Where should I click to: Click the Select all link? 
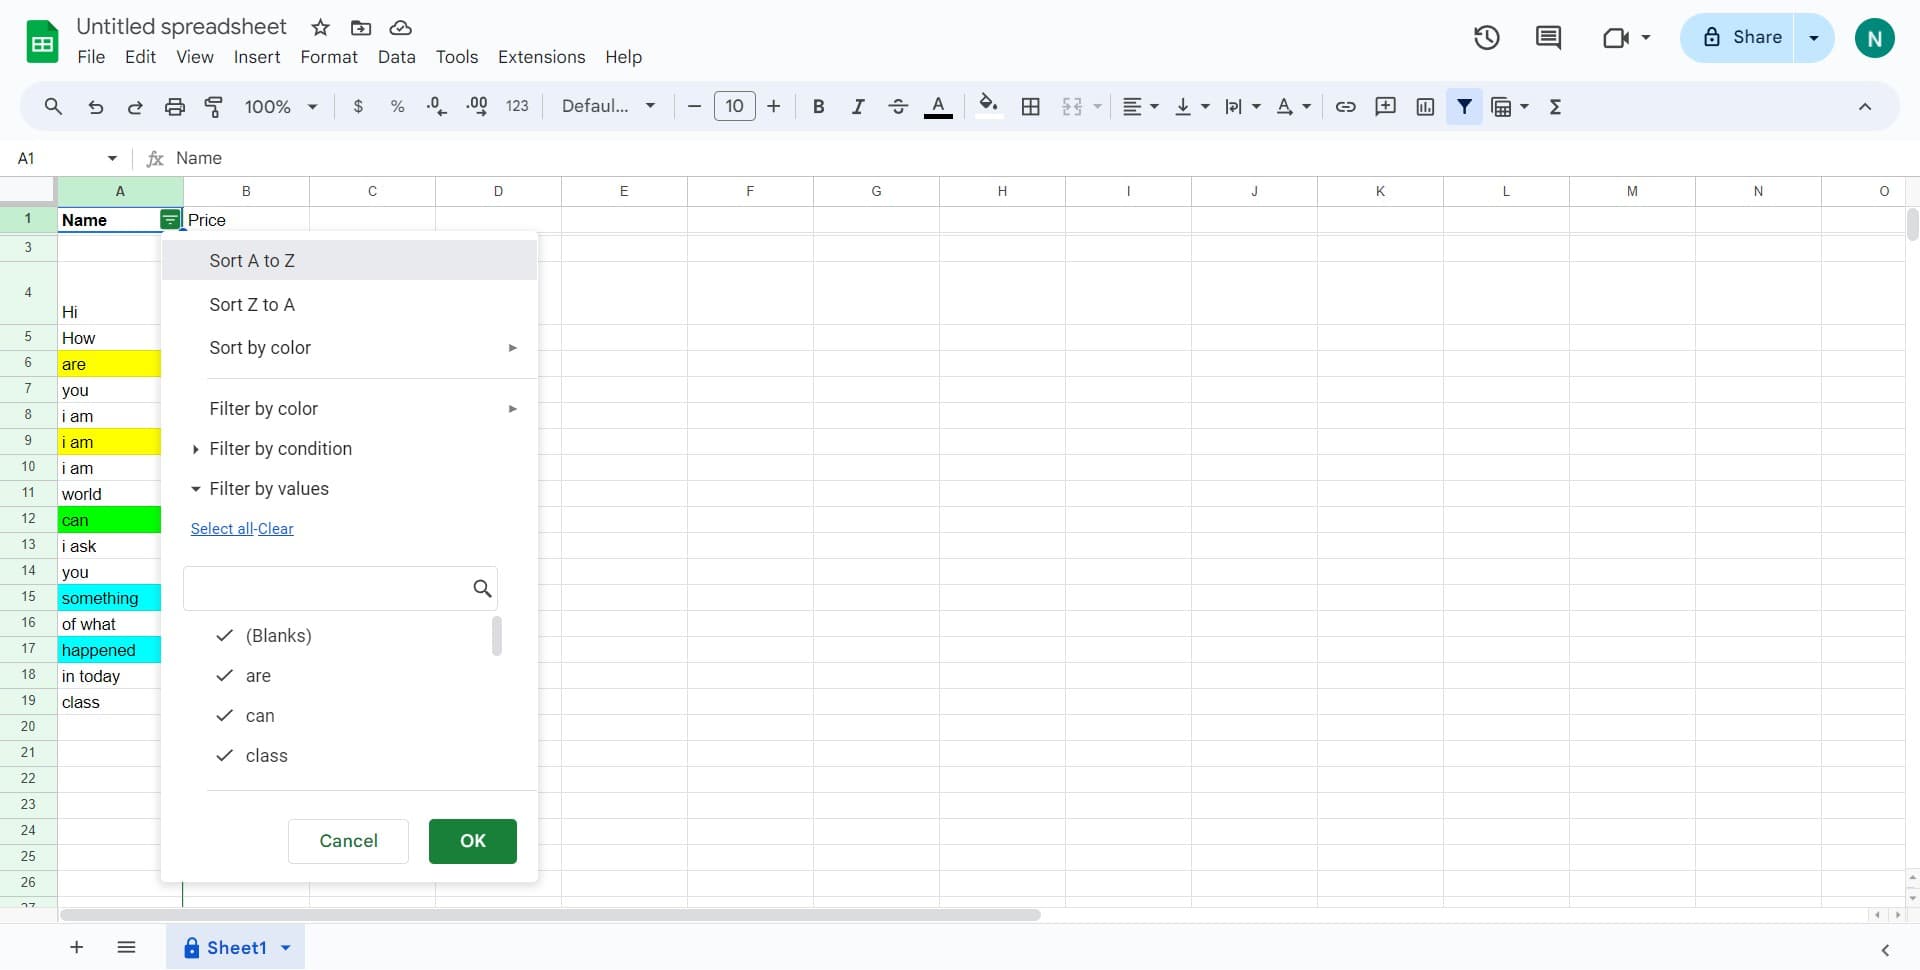(x=221, y=529)
